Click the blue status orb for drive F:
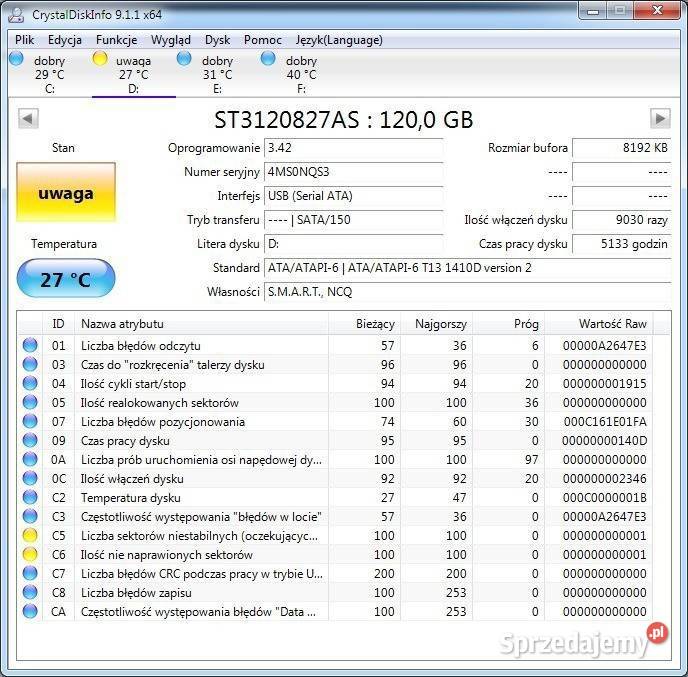688x677 pixels. (268, 59)
